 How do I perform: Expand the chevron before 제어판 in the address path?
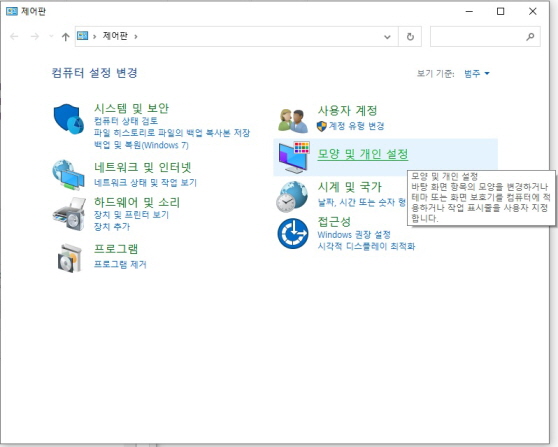point(94,36)
